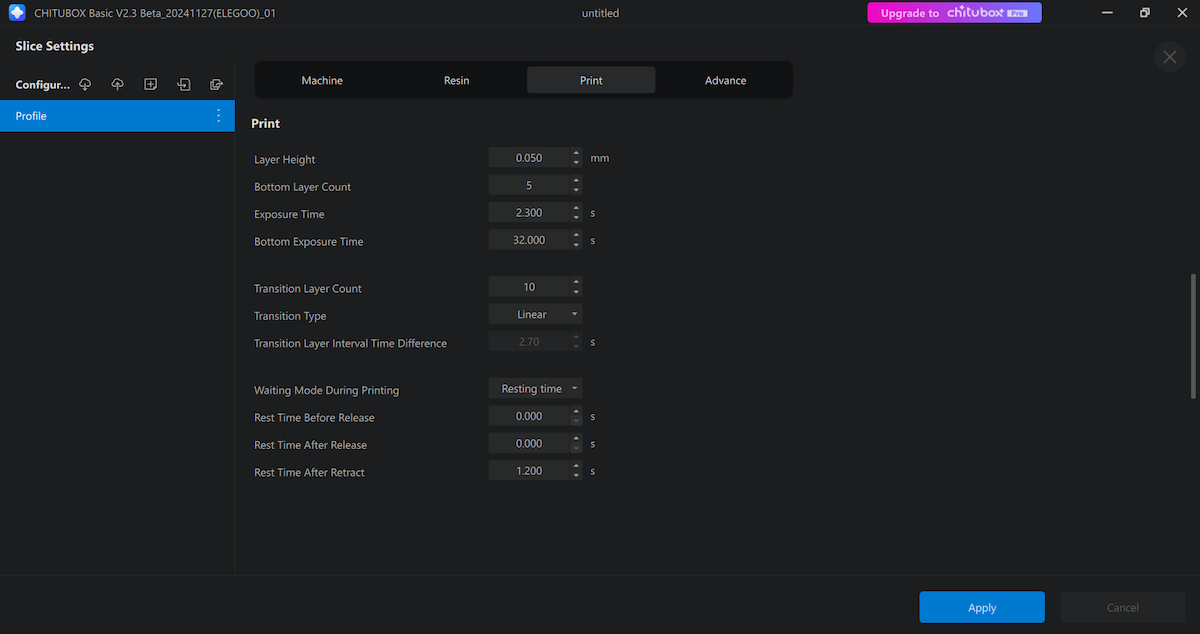Decrease Layer Height with down arrow
The image size is (1200, 634).
tap(576, 162)
